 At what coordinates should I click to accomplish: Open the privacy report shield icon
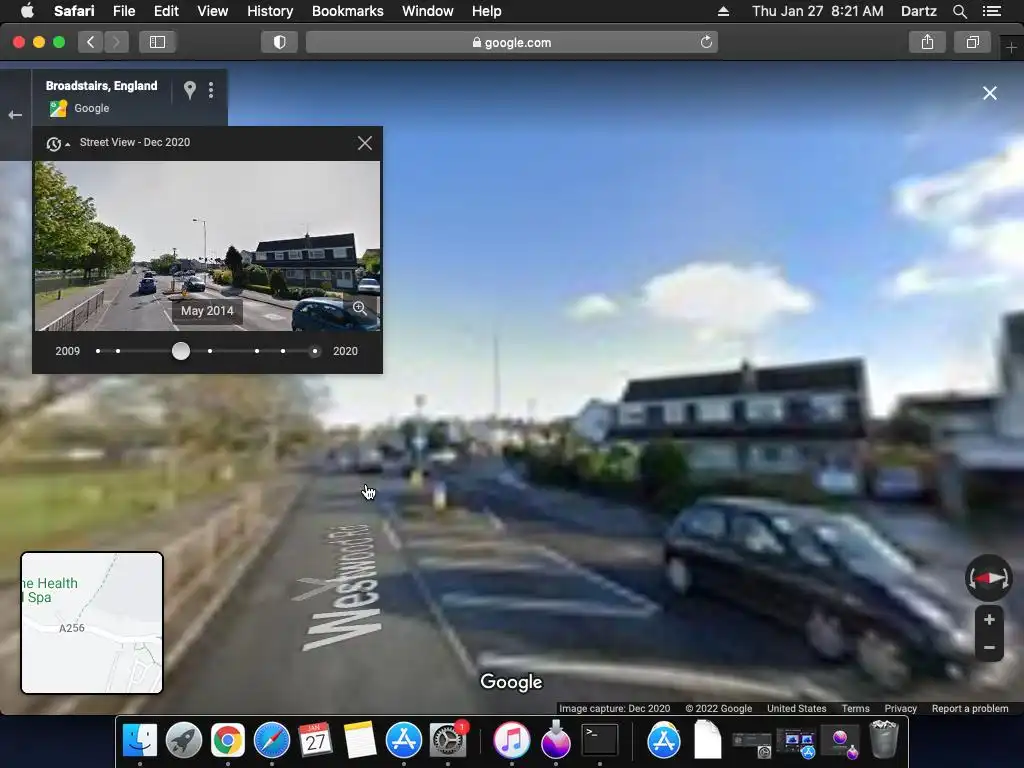(x=280, y=42)
